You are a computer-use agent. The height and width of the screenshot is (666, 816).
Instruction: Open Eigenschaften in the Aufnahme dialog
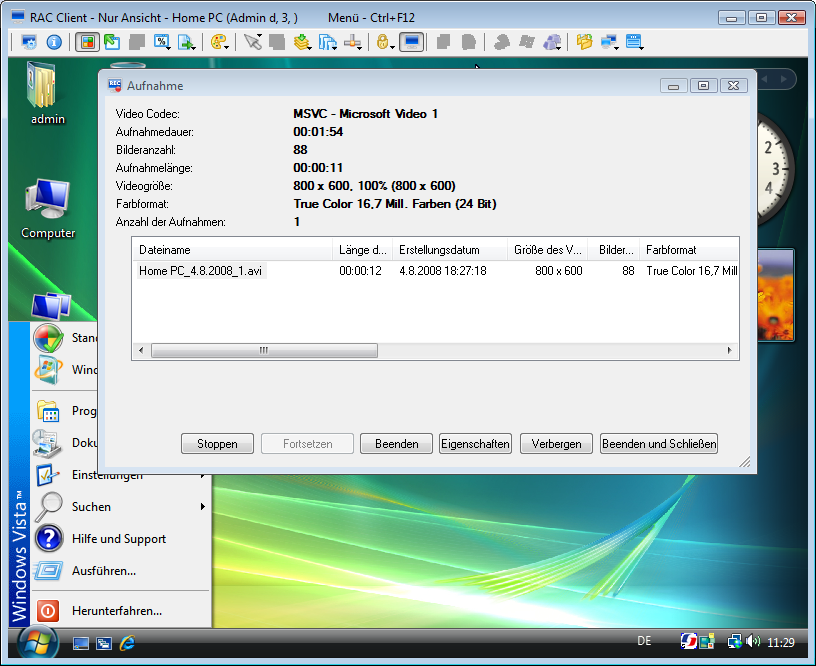click(x=475, y=444)
